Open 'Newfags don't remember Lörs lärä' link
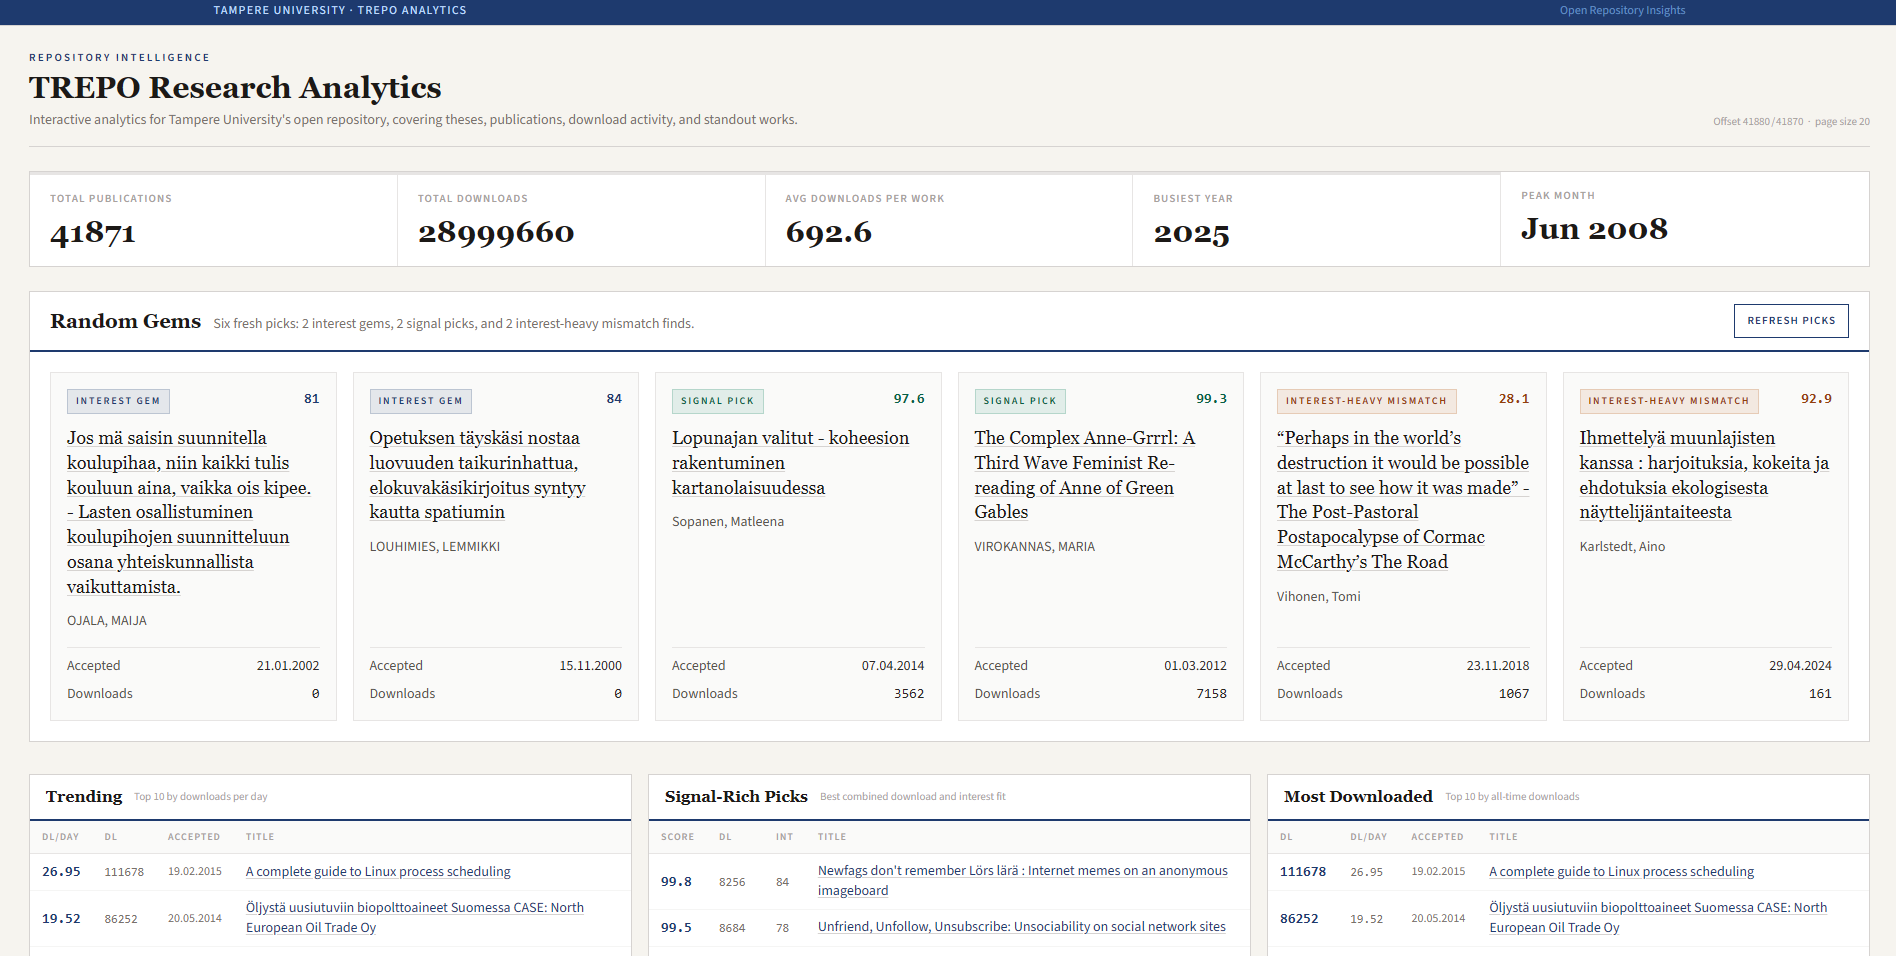This screenshot has width=1896, height=956. 1023,880
